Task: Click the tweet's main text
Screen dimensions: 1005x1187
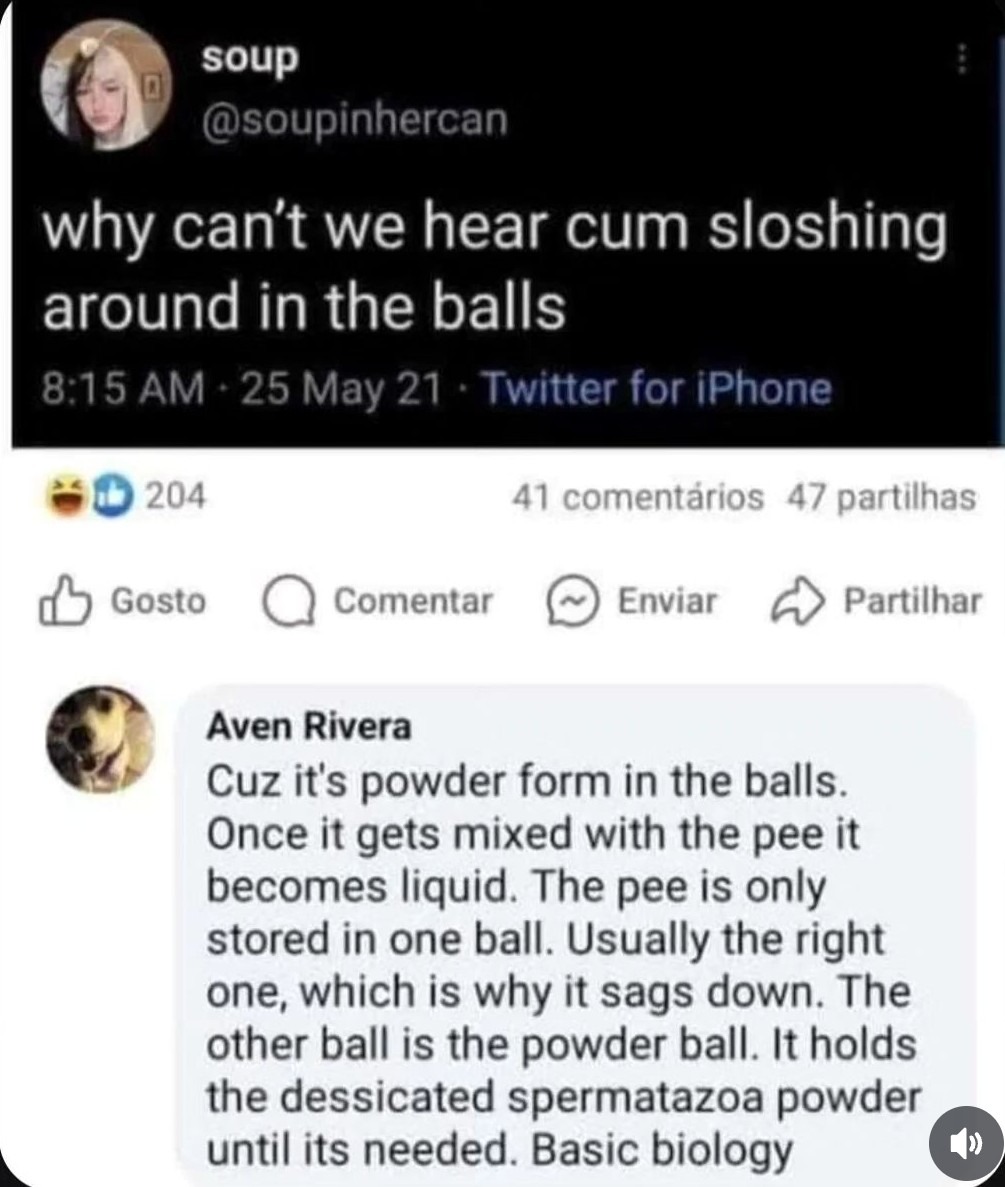Action: pos(490,266)
